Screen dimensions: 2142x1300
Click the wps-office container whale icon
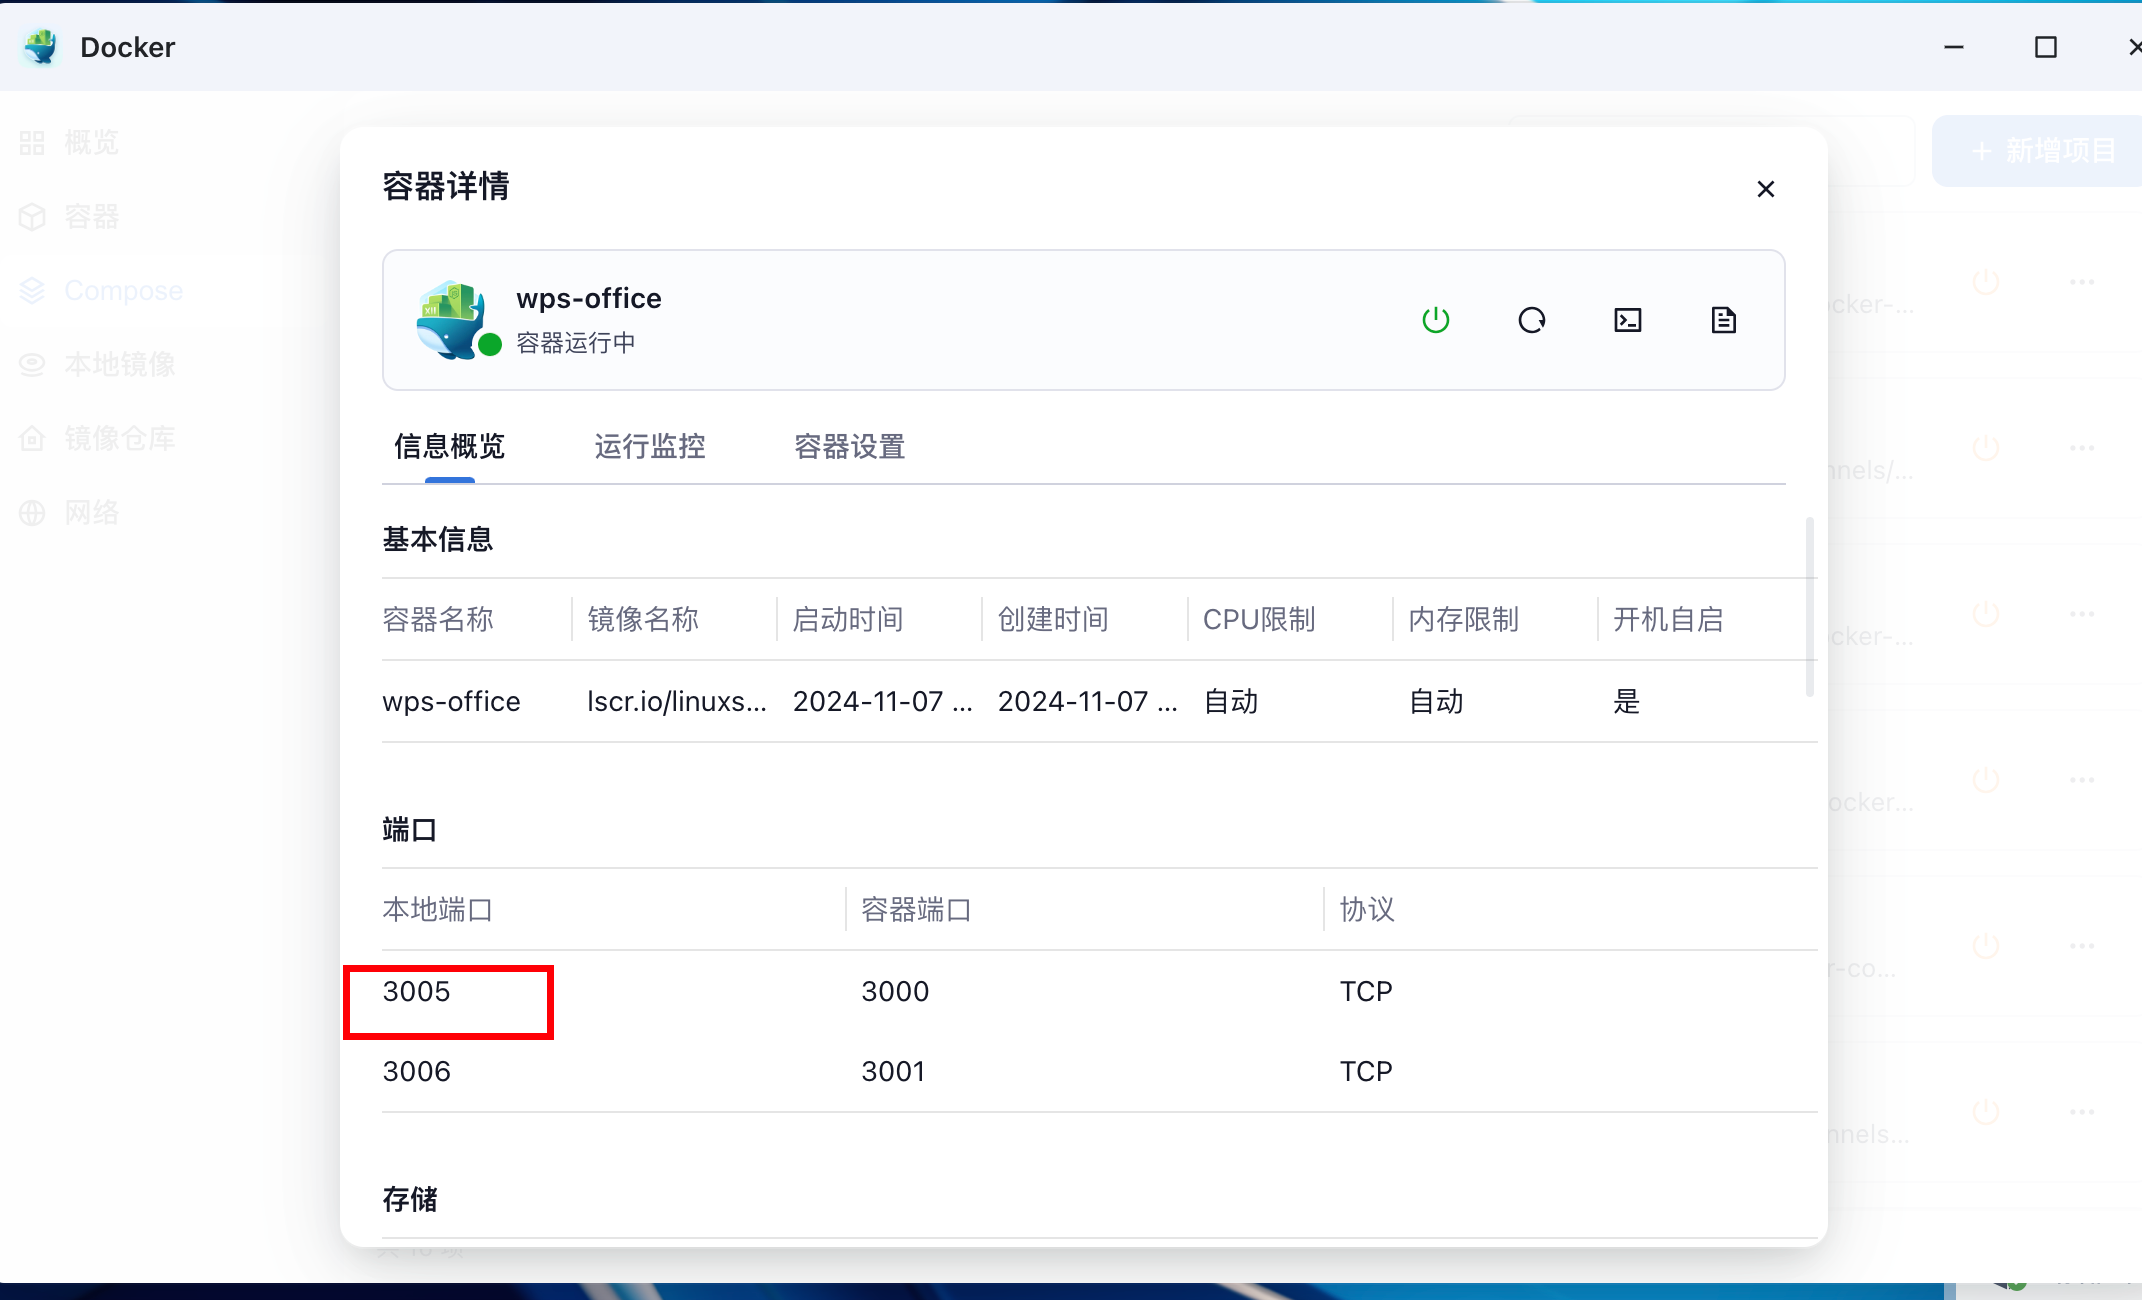453,320
